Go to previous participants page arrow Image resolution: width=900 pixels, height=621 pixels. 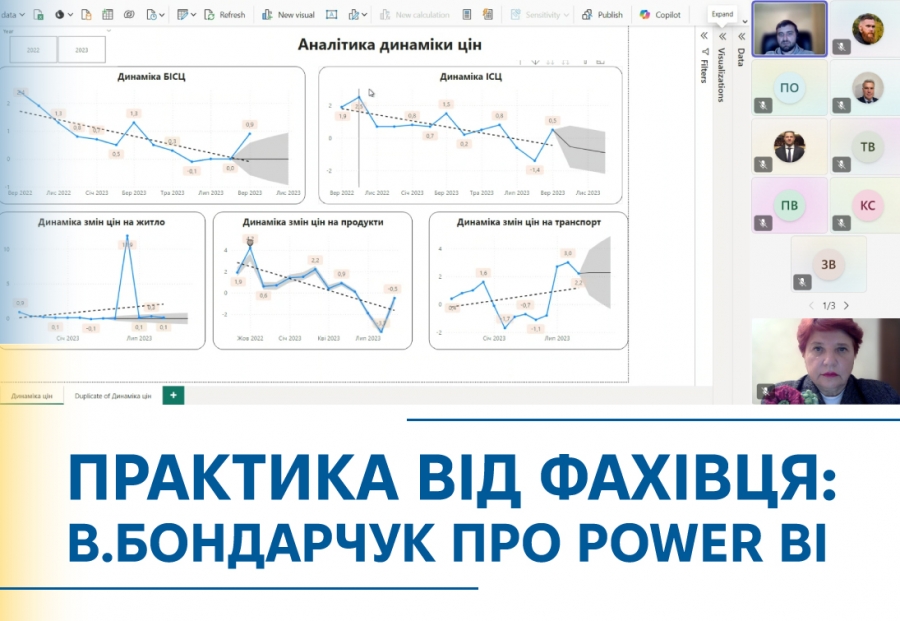(811, 305)
